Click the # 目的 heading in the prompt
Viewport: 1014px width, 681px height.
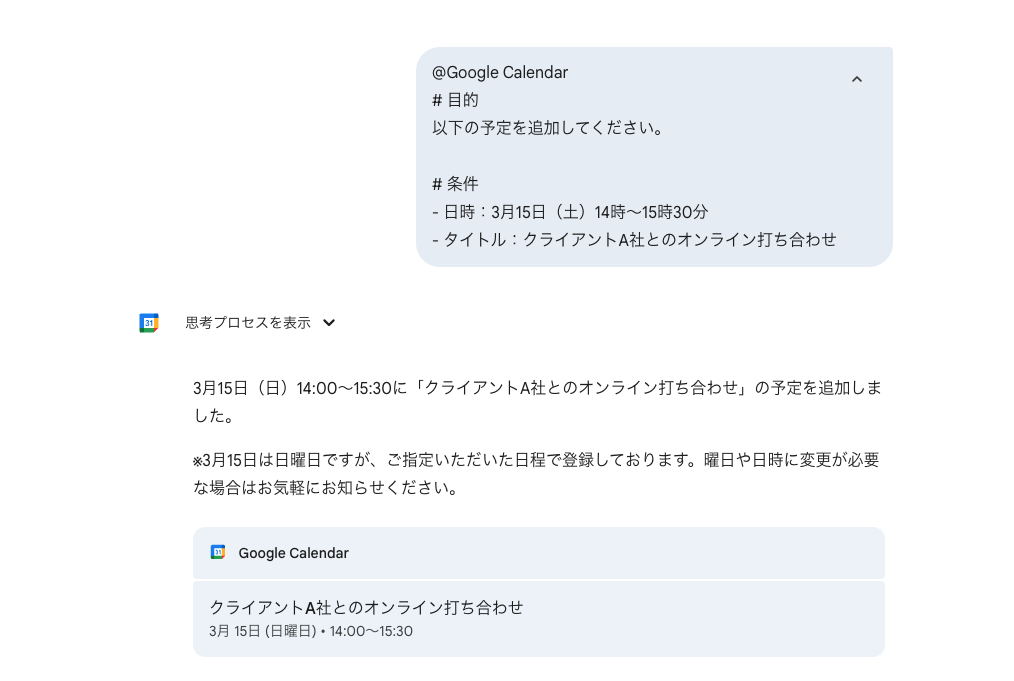point(455,100)
